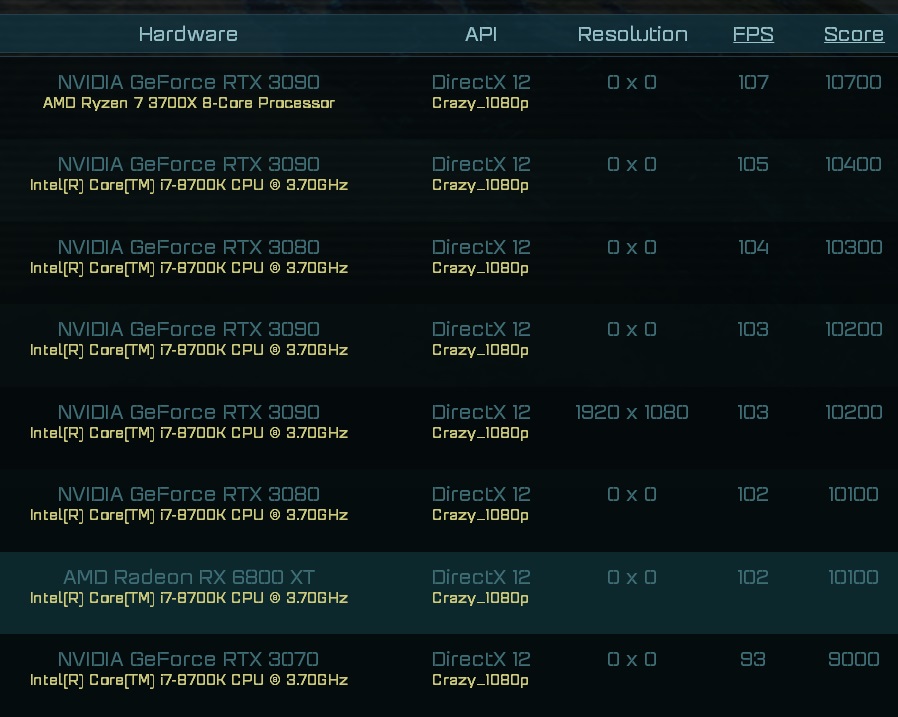Click the 104 FPS value

(x=753, y=247)
